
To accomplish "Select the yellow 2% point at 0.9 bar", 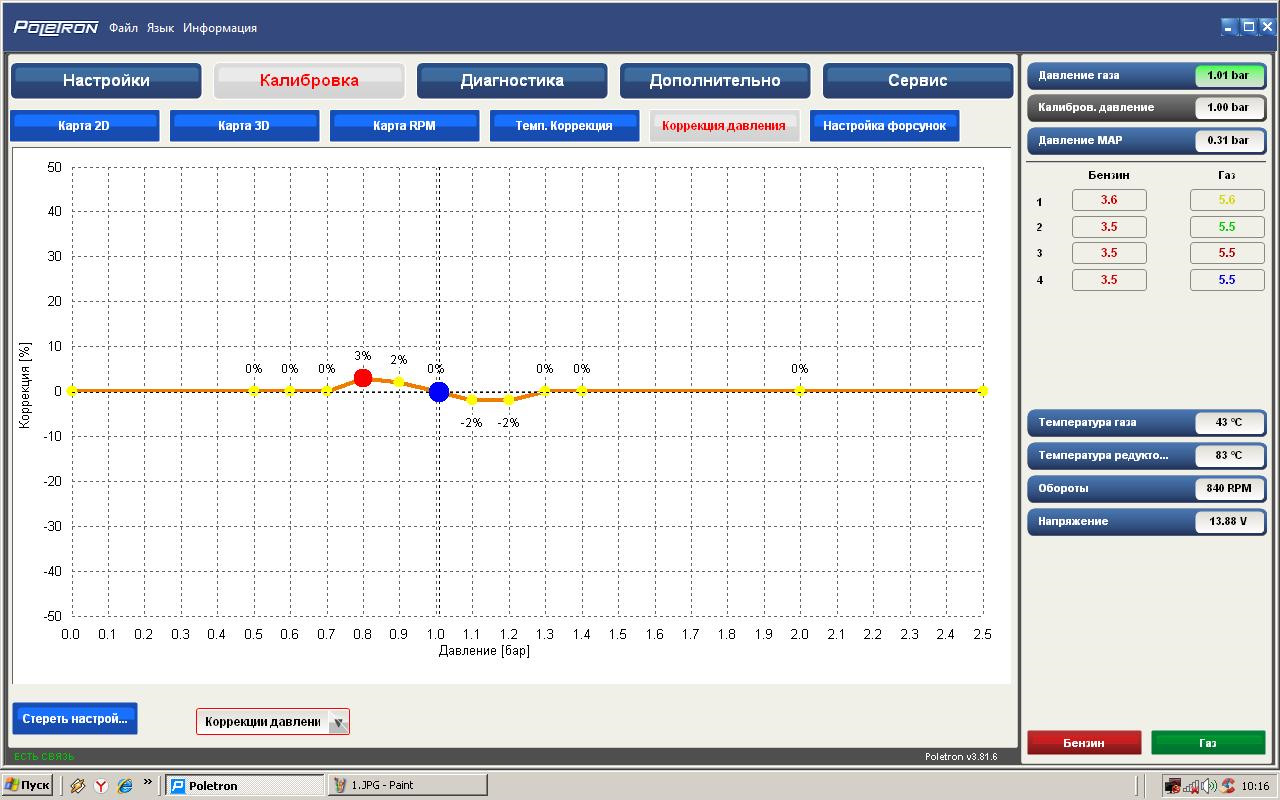I will pos(399,382).
